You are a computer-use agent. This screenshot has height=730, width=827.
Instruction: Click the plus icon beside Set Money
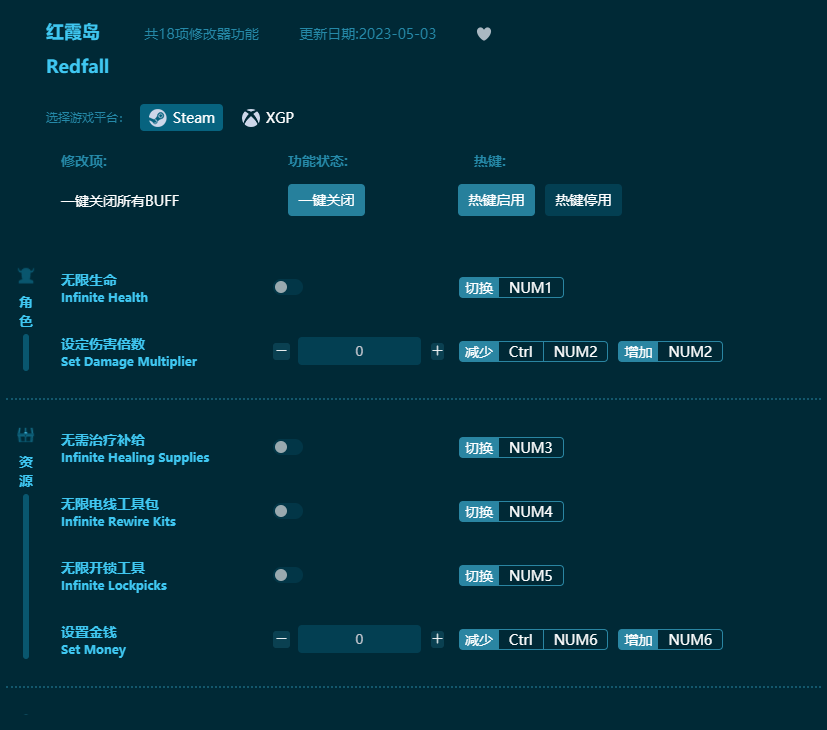[437, 639]
